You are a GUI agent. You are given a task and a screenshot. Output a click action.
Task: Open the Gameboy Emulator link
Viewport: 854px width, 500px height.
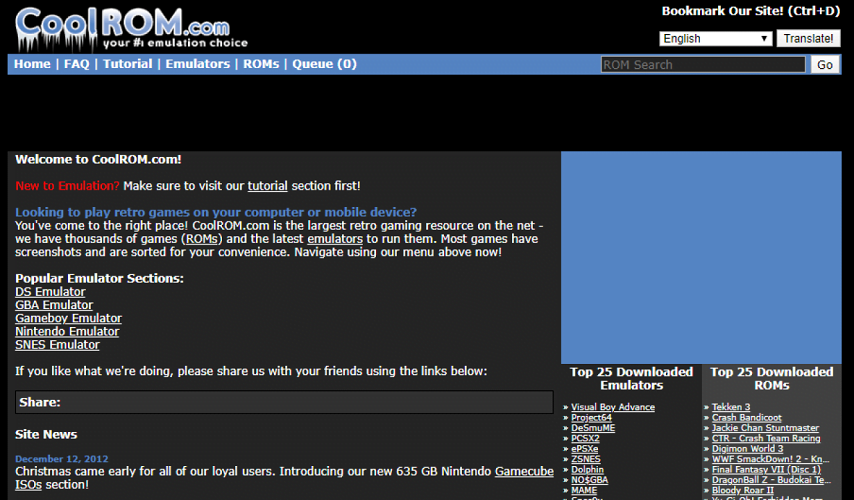(69, 319)
